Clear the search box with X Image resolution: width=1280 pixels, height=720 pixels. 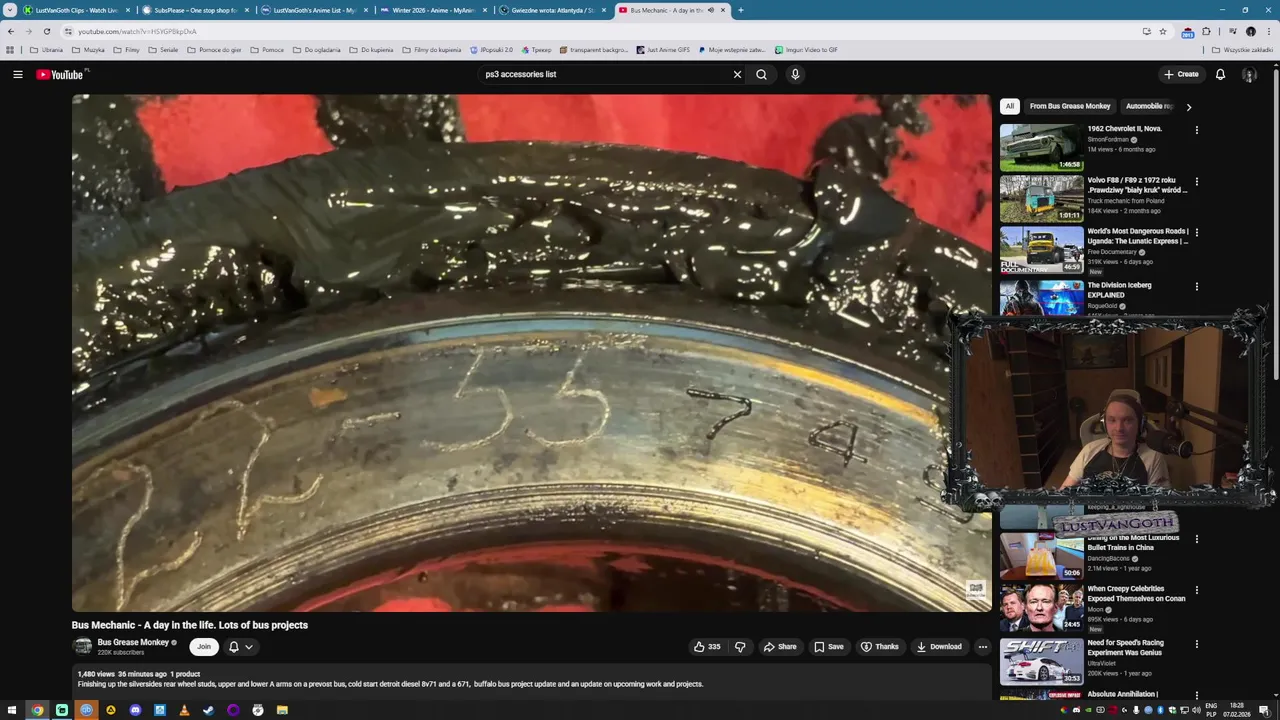[737, 74]
